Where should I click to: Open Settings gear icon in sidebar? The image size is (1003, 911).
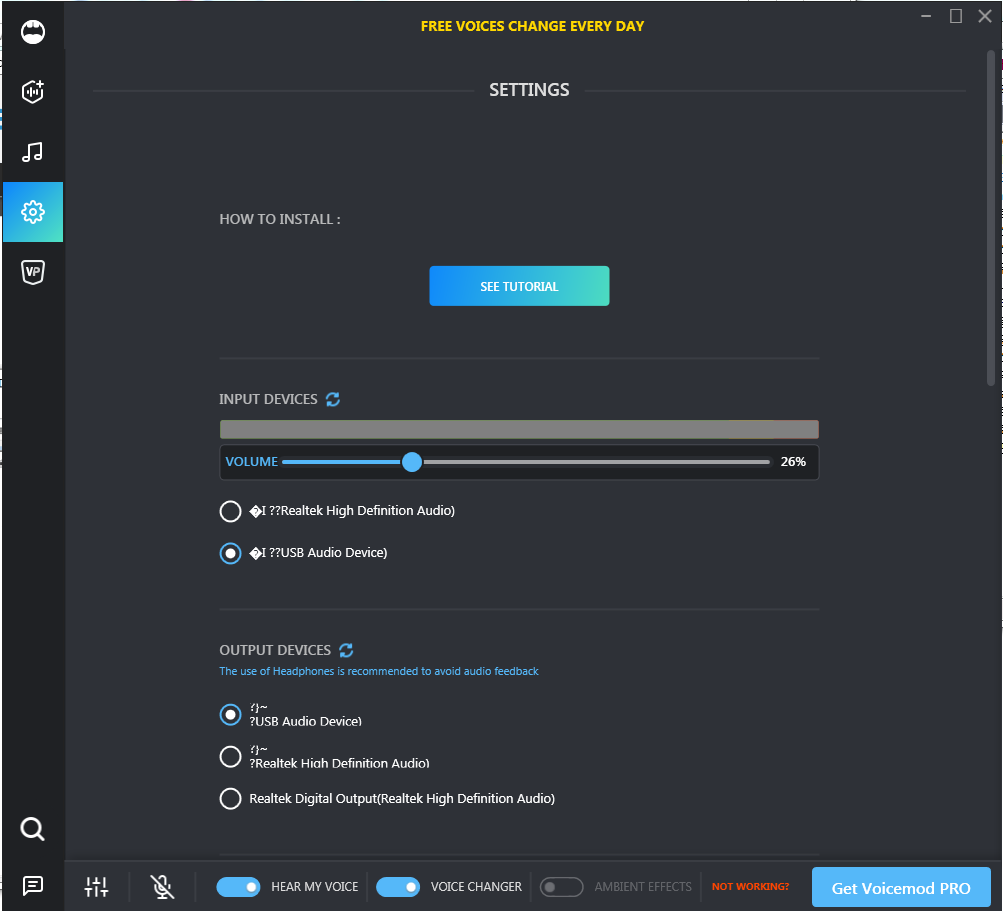[33, 212]
